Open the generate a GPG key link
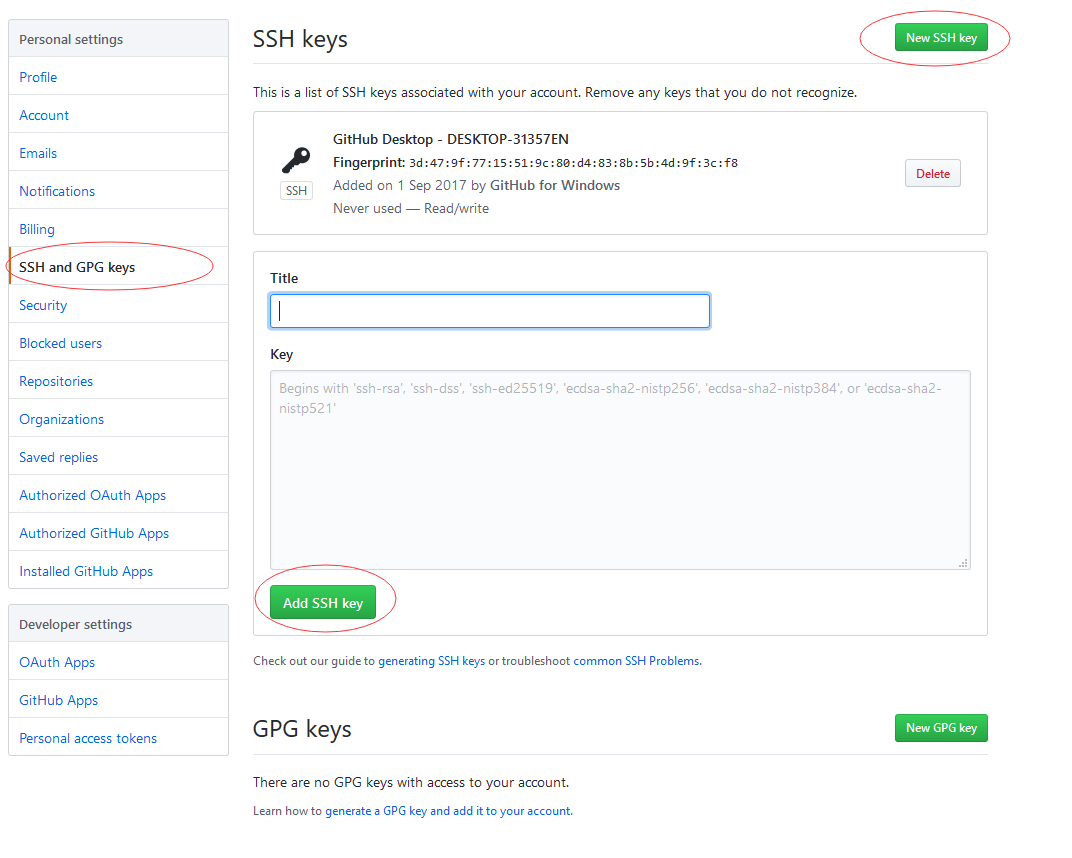The image size is (1072, 858). point(448,811)
